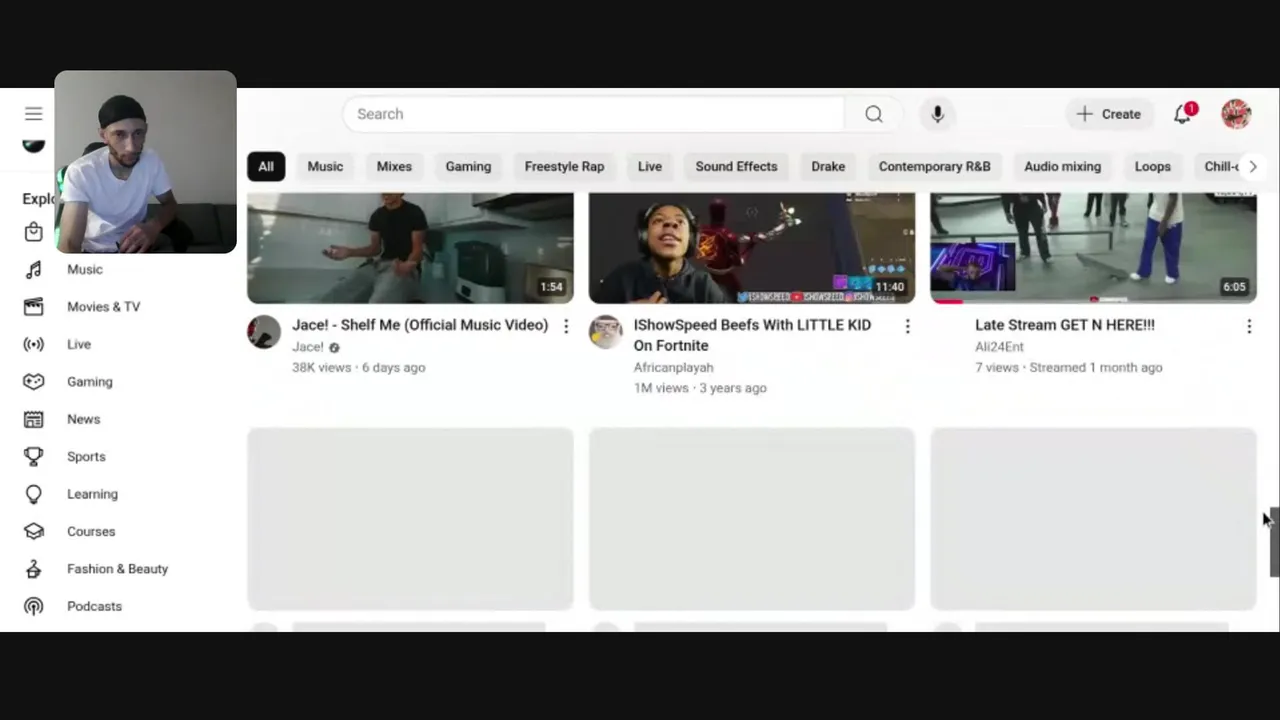This screenshot has width=1280, height=720.
Task: Select the Music filter chip
Action: [325, 166]
